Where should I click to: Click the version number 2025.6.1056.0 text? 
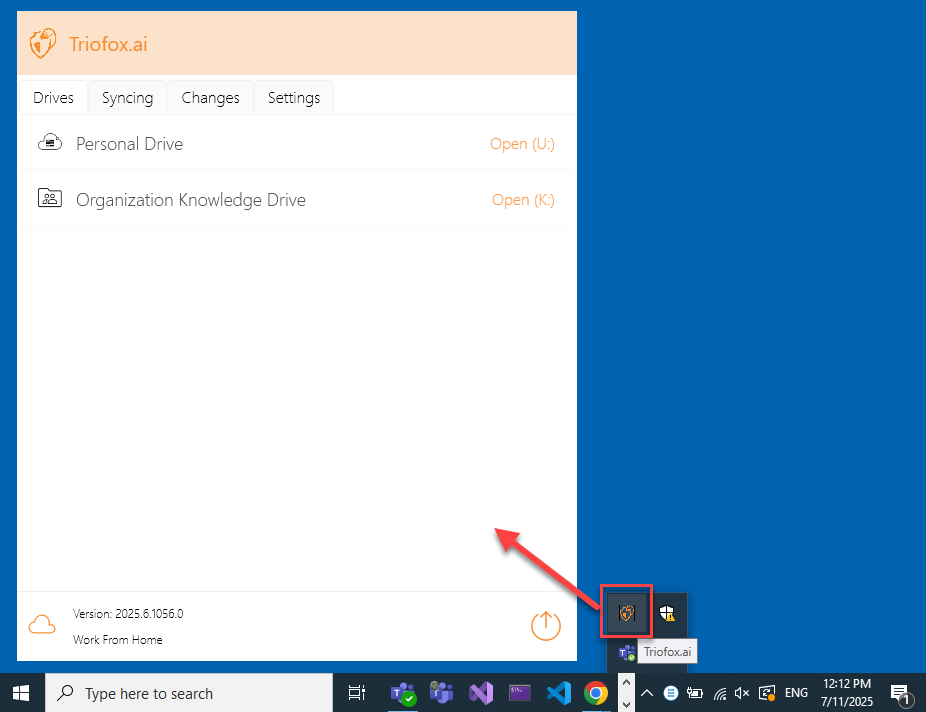click(149, 614)
